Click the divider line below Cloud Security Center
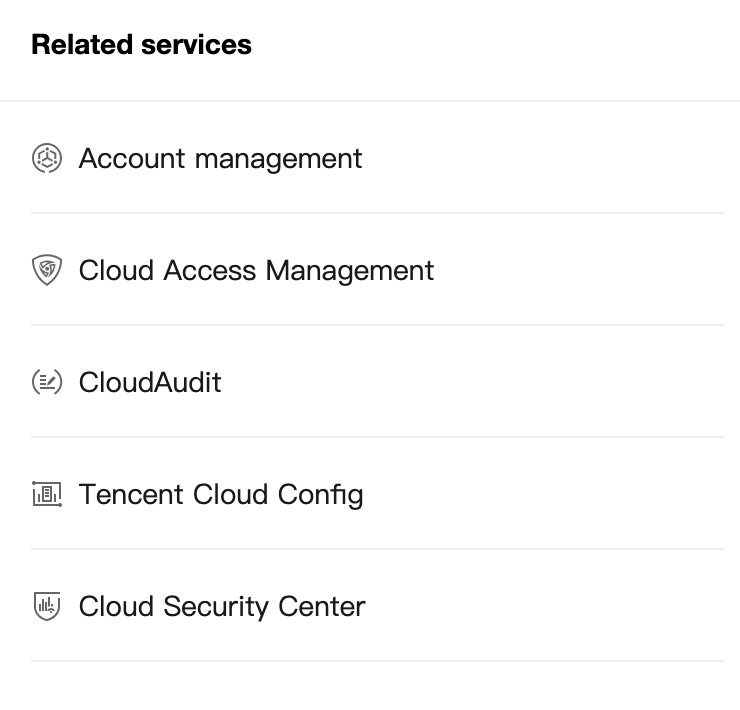Image resolution: width=740 pixels, height=710 pixels. coord(376,661)
